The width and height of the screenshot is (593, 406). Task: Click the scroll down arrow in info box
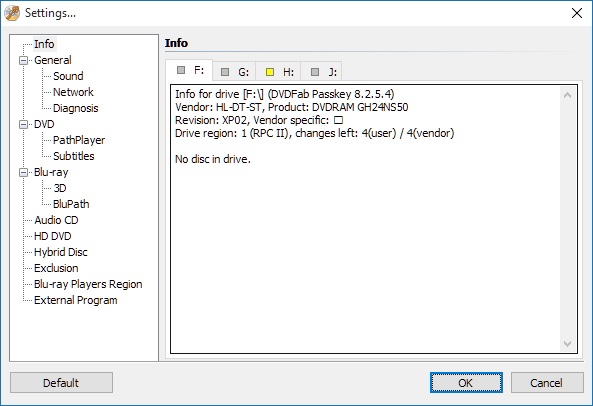pos(567,343)
